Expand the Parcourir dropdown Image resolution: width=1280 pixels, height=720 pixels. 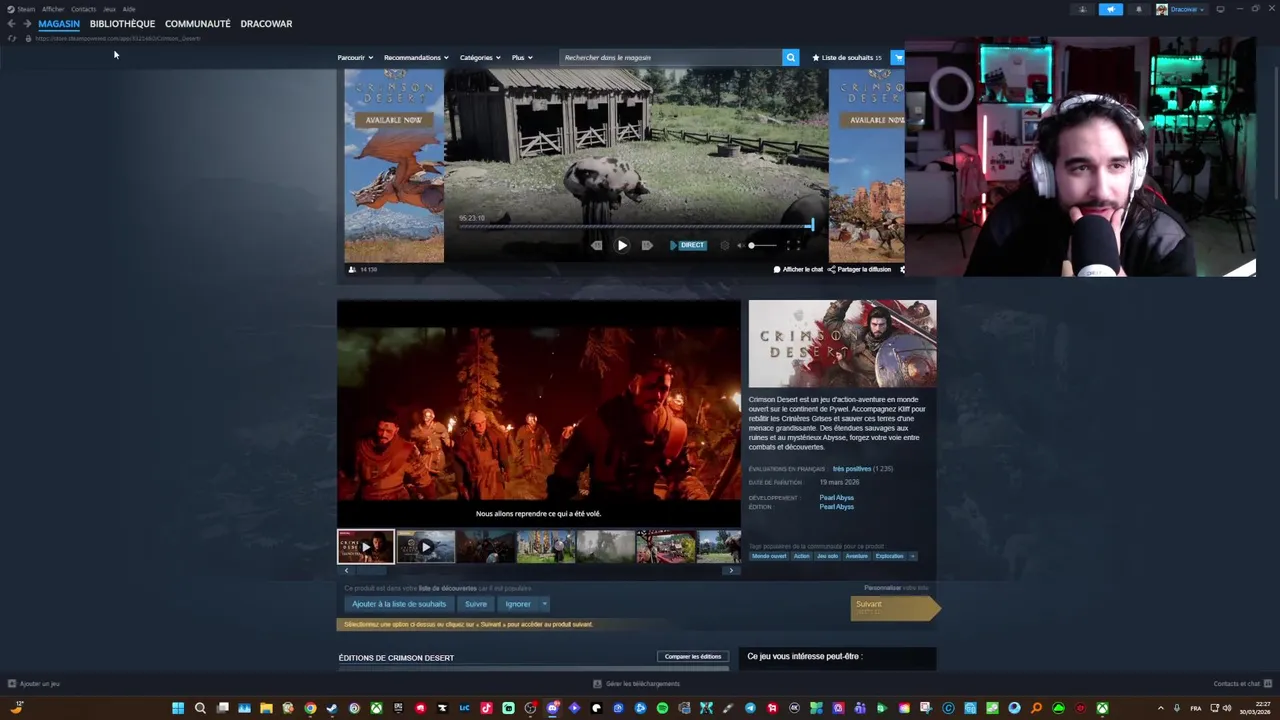[x=355, y=57]
